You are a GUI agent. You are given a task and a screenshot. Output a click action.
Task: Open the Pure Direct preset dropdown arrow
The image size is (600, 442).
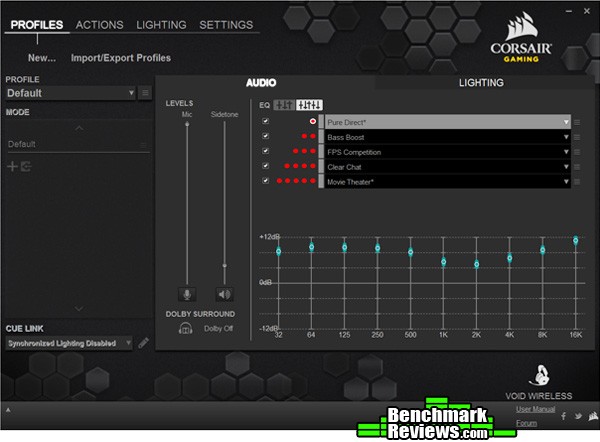(566, 122)
